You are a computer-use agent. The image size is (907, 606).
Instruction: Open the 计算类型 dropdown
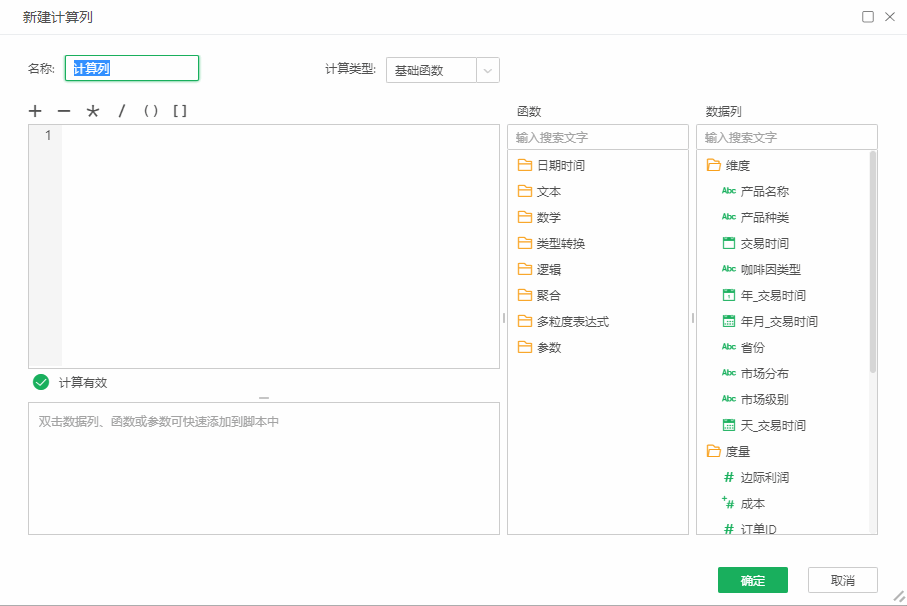486,69
